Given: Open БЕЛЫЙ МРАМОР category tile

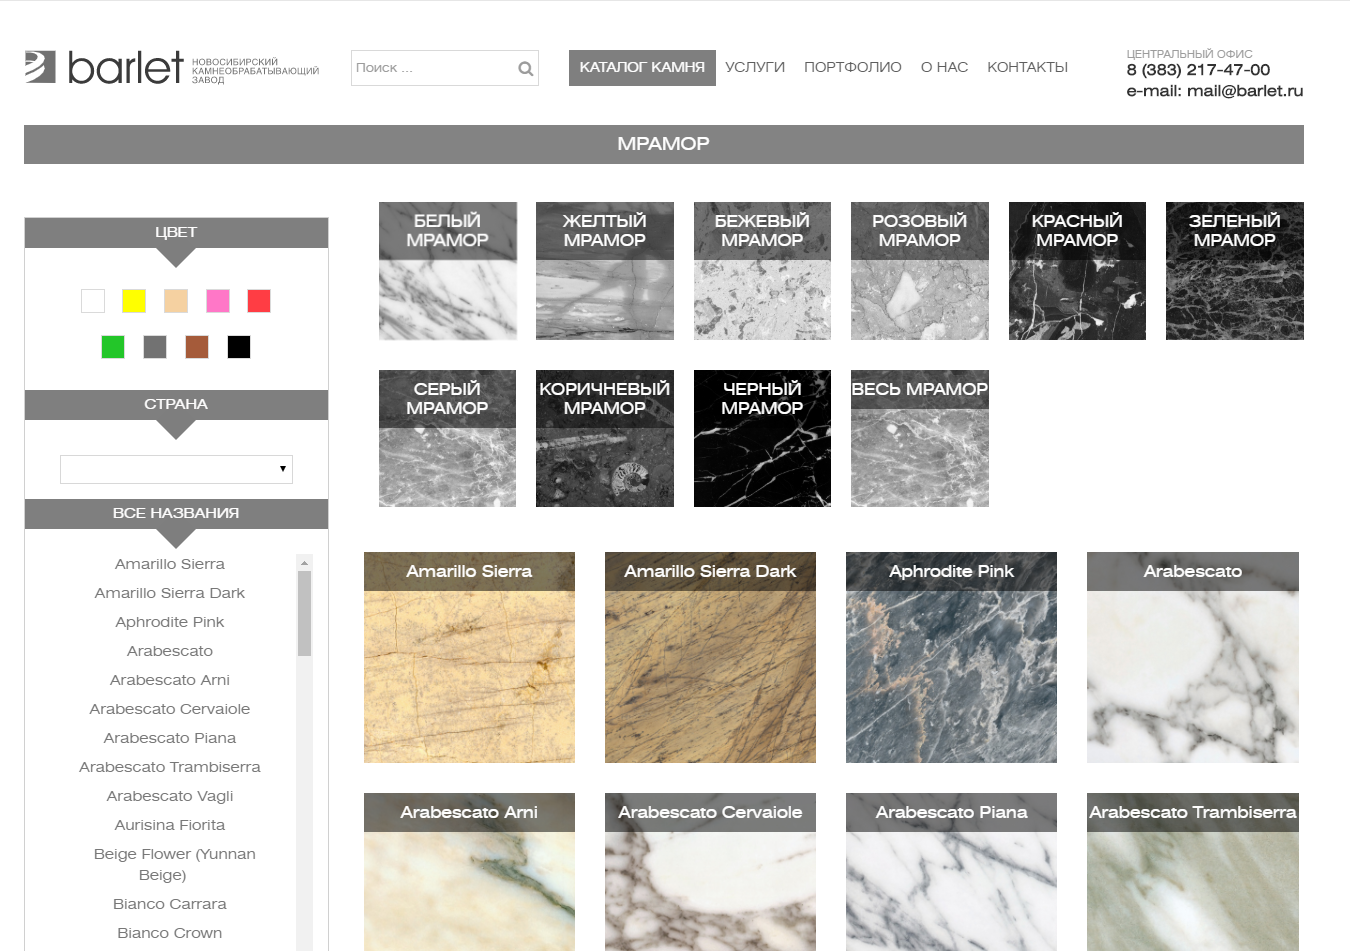Looking at the screenshot, I should point(448,271).
